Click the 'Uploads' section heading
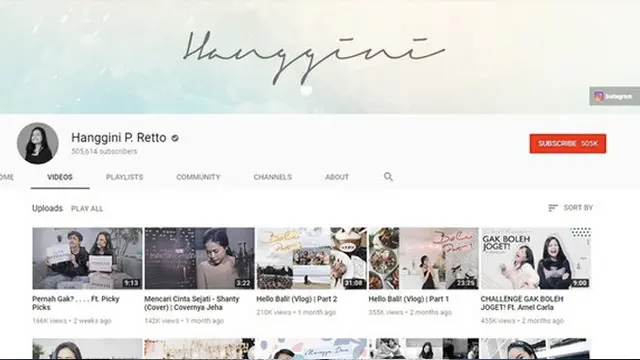Viewport: 640px width, 360px height. pyautogui.click(x=47, y=208)
